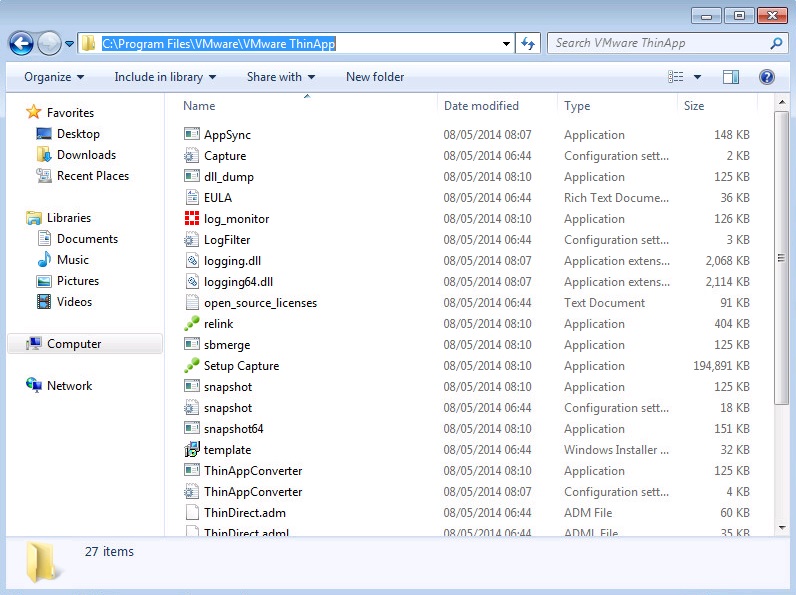Click the folder icon in address bar

pyautogui.click(x=89, y=44)
